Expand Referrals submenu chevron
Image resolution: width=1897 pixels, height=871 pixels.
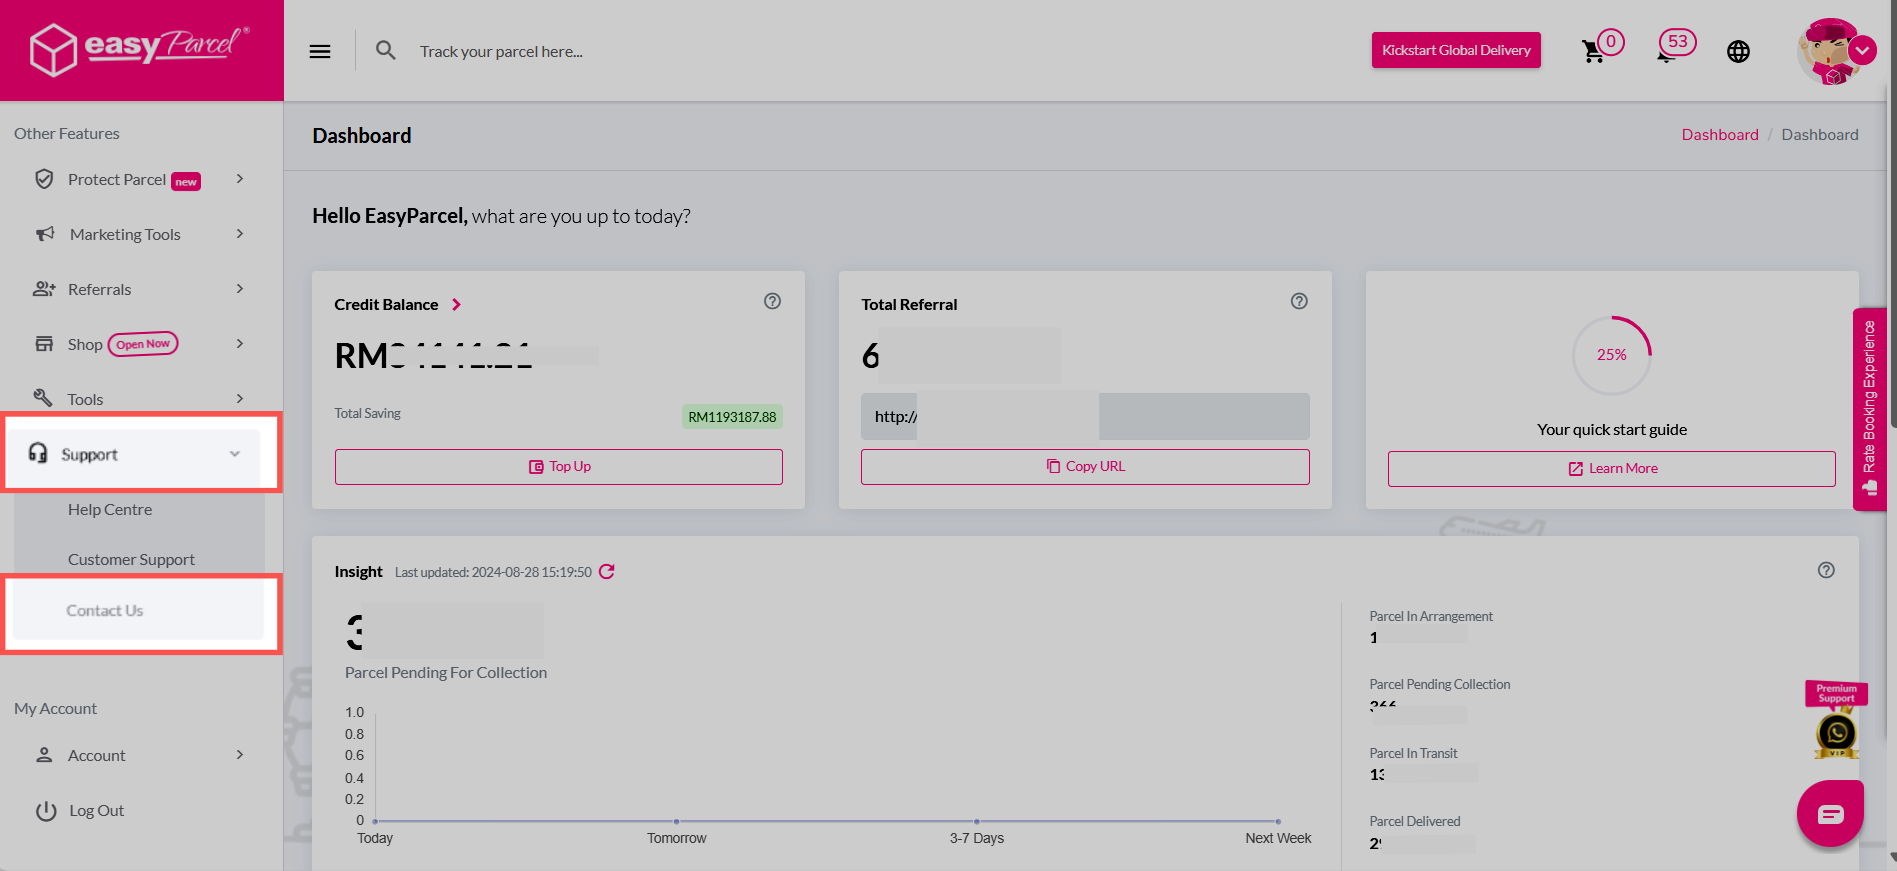point(240,289)
